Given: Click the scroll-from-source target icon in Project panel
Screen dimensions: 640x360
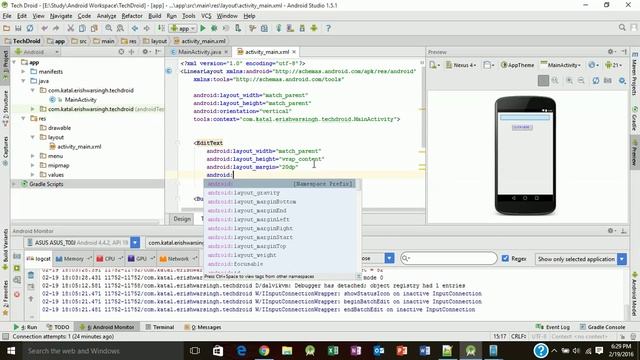Looking at the screenshot, I should [x=121, y=52].
